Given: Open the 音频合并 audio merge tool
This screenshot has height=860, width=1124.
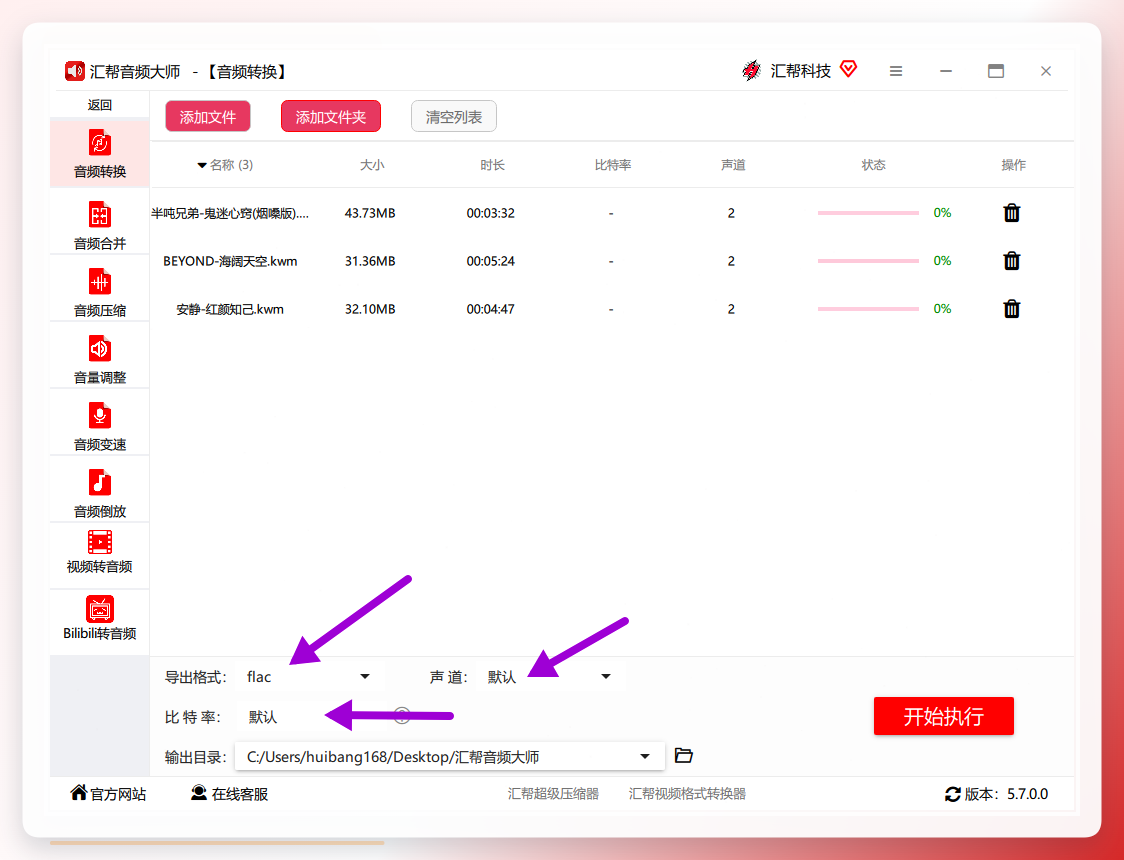Looking at the screenshot, I should [x=100, y=225].
